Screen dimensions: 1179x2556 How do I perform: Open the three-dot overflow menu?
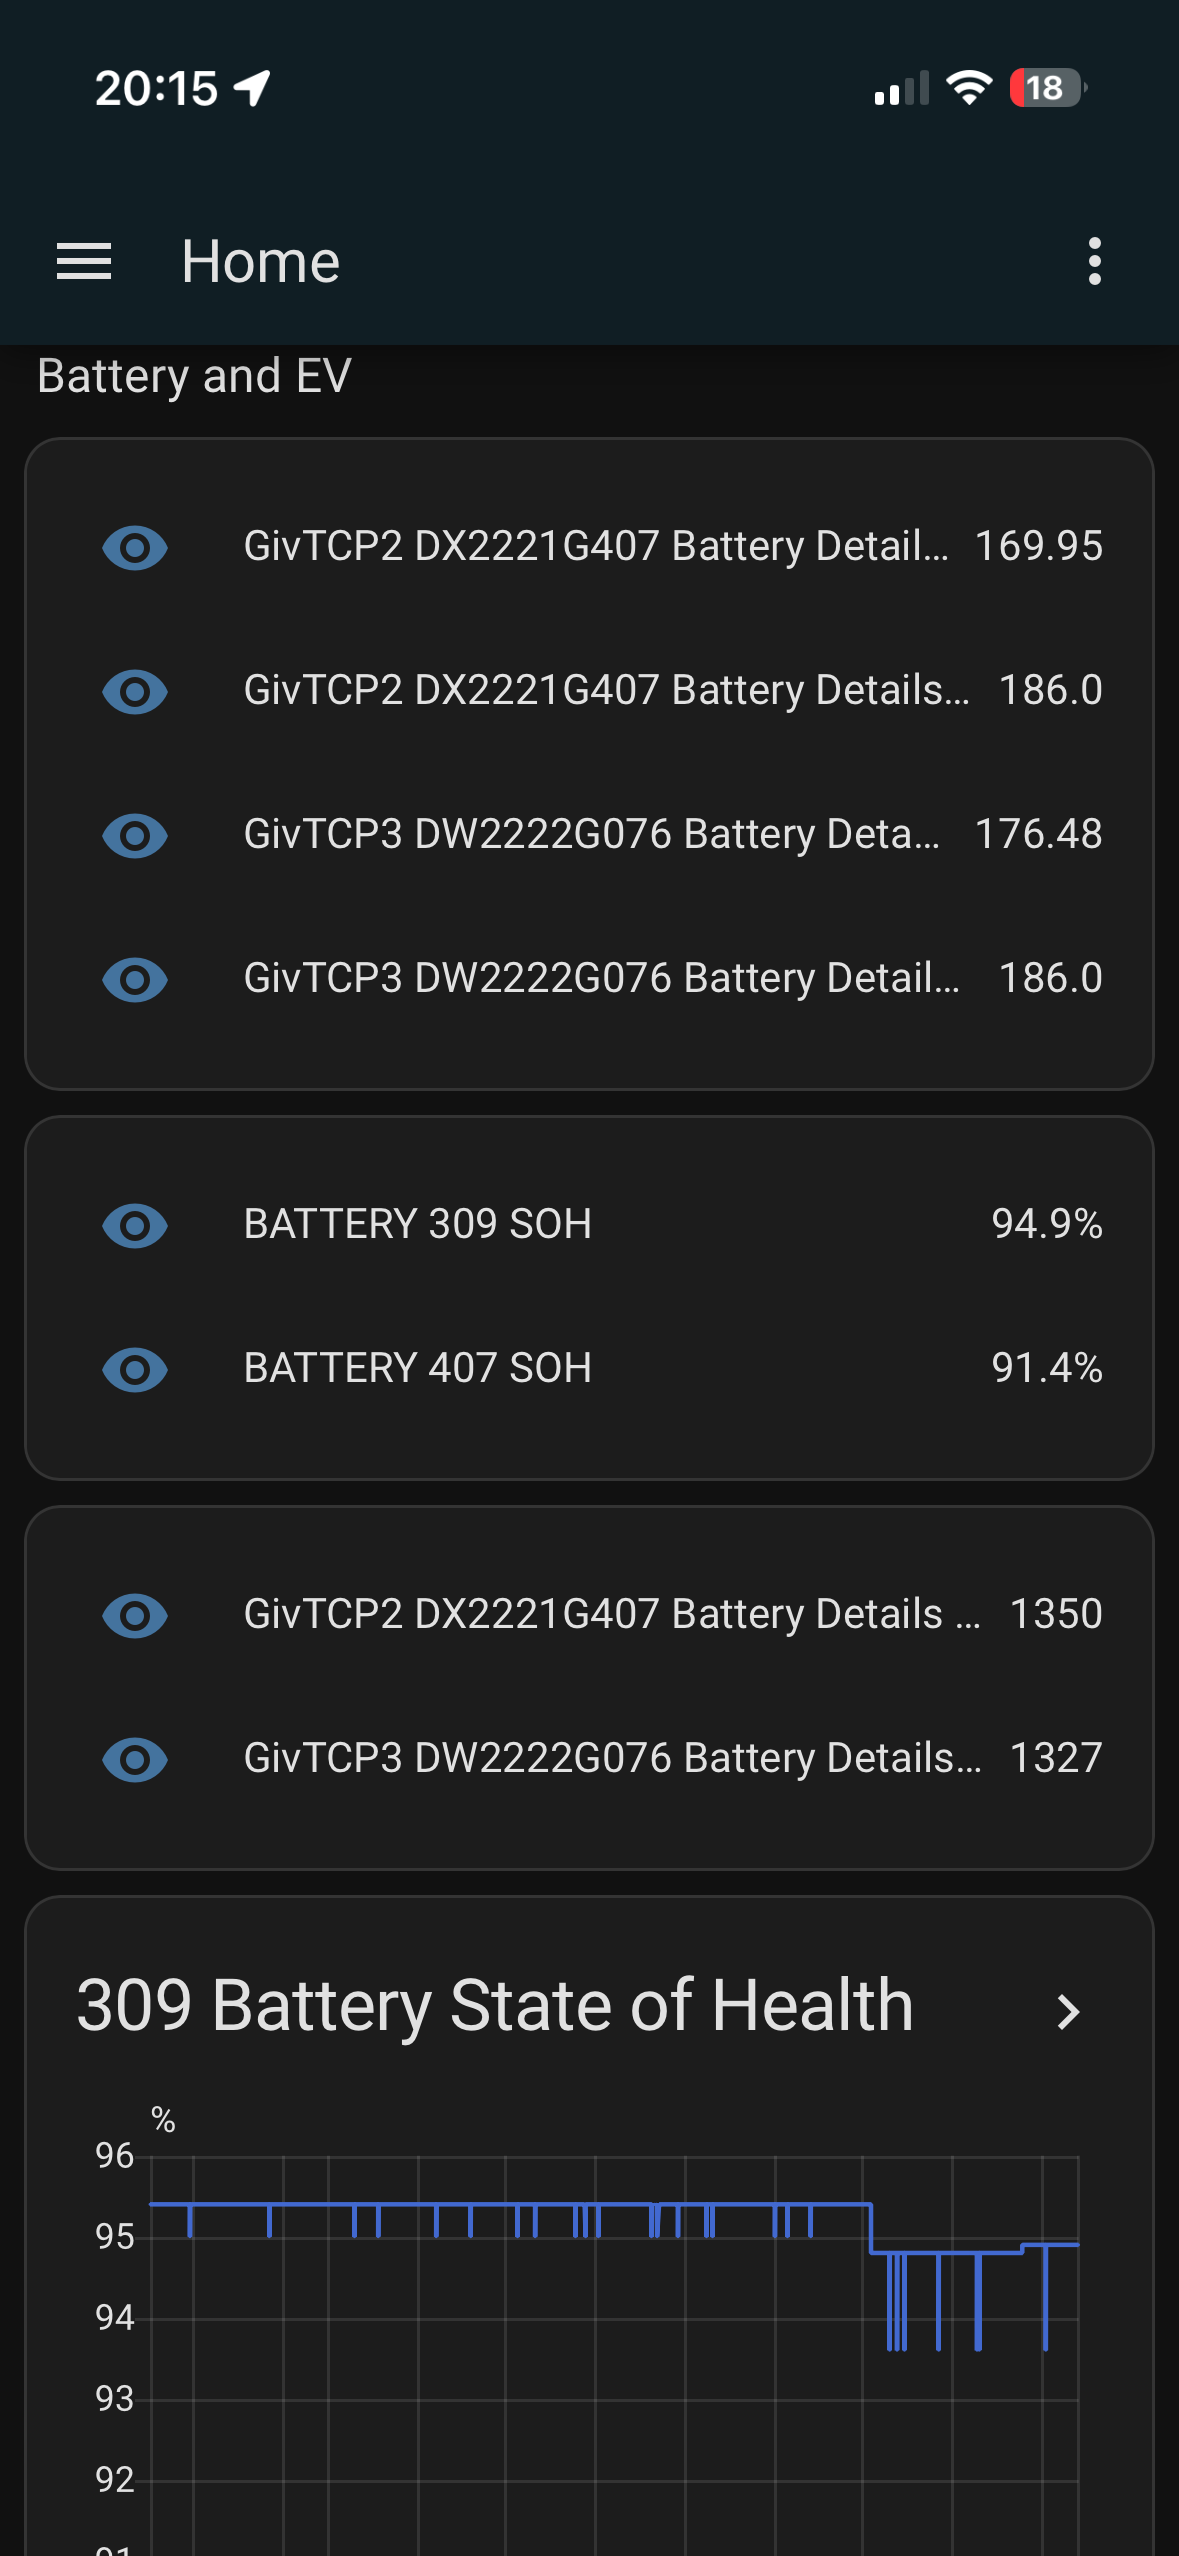[1095, 262]
